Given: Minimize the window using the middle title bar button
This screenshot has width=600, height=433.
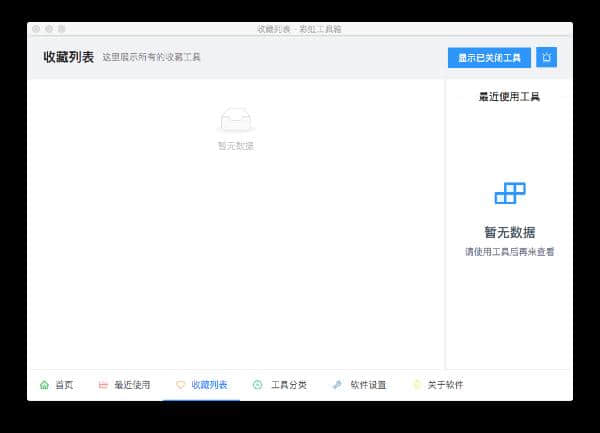Looking at the screenshot, I should pos(49,29).
